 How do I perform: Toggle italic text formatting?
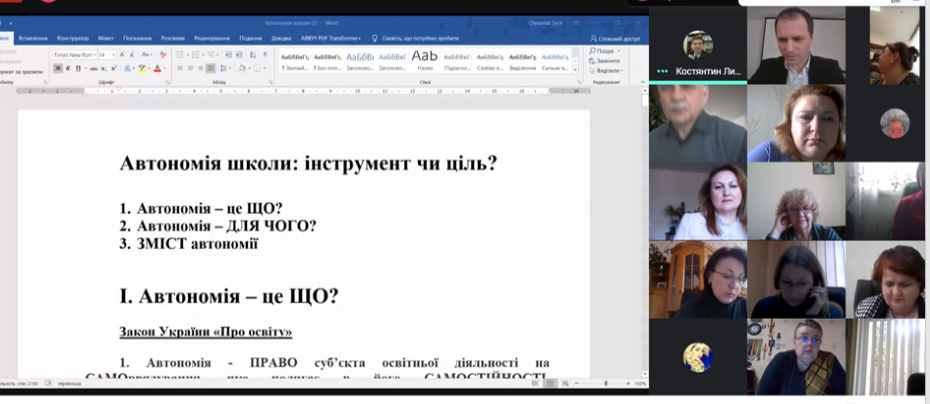(67, 68)
